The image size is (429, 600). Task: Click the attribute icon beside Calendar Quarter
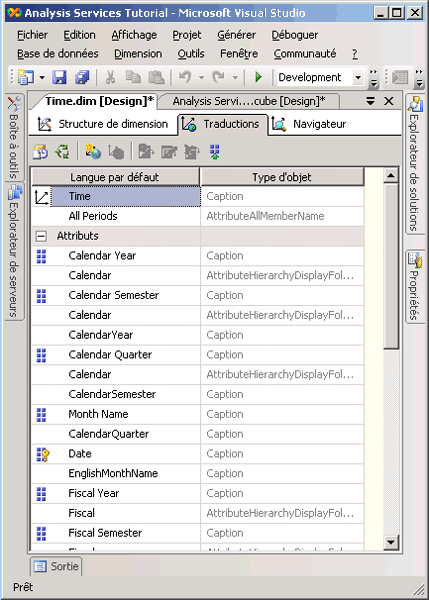tap(41, 355)
